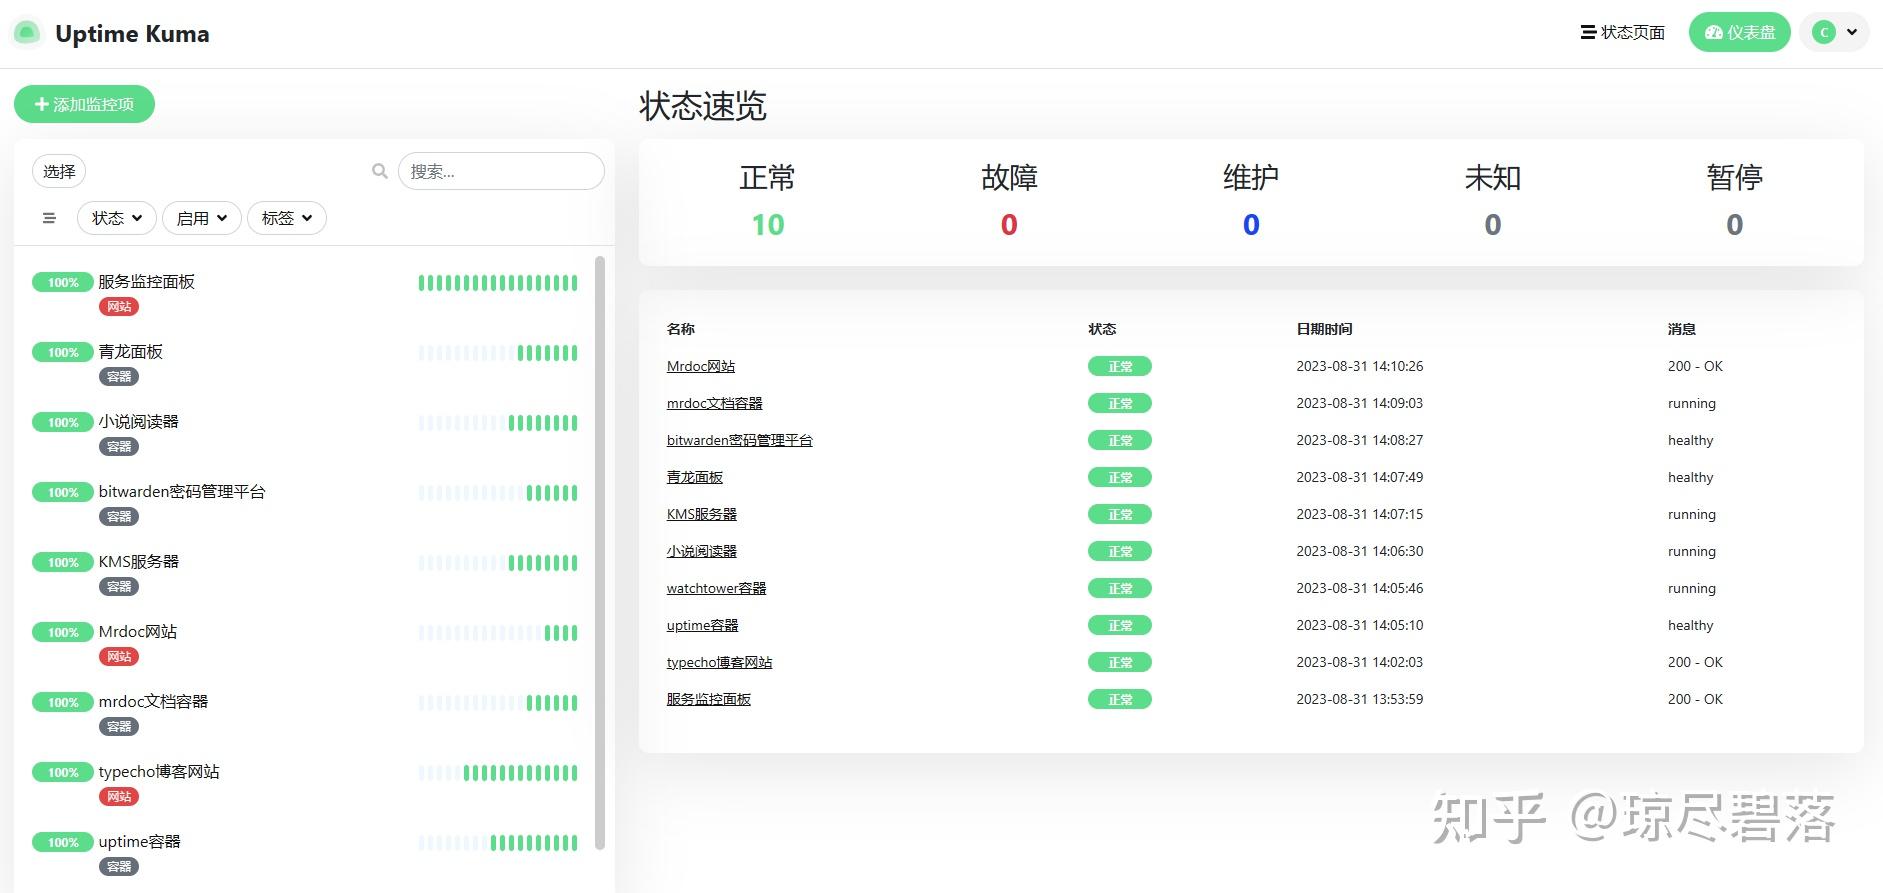
Task: Click '200 - OK' in typecho博客网站 row
Action: click(1696, 662)
